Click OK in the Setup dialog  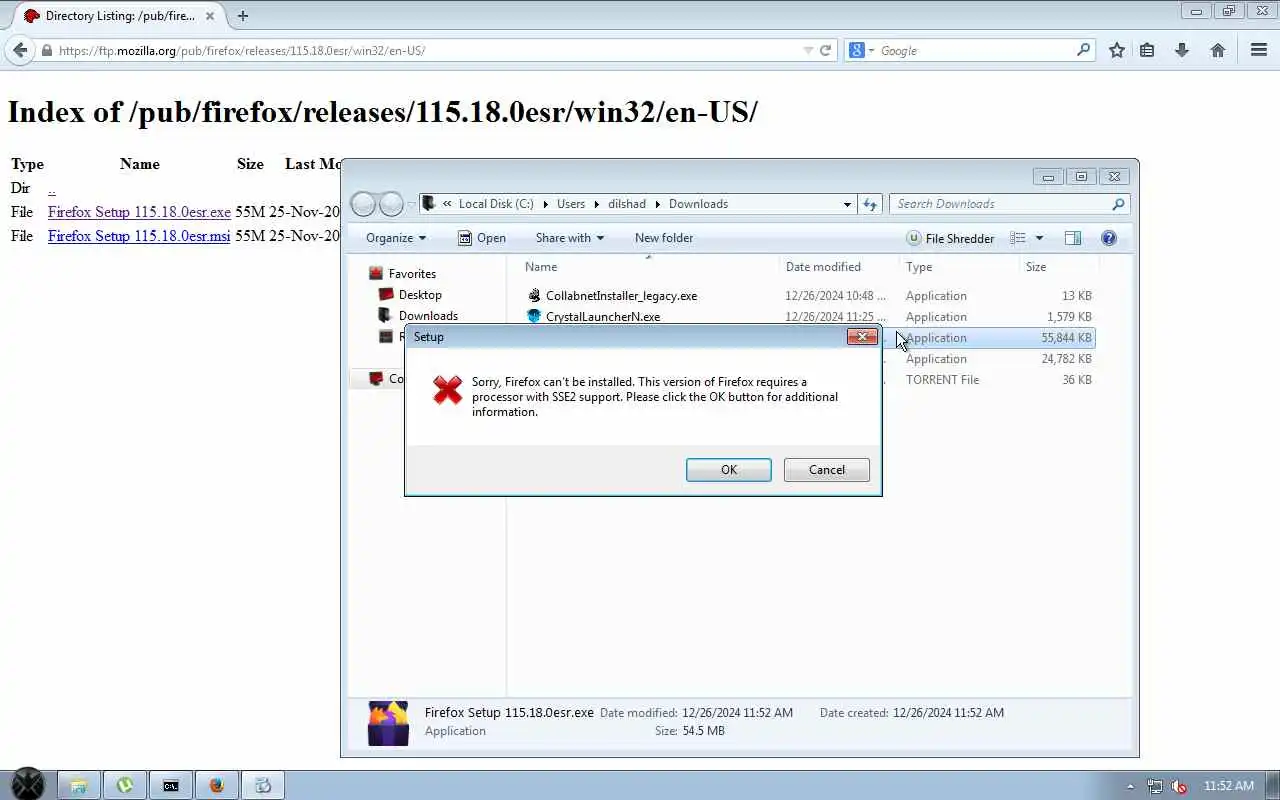tap(729, 470)
